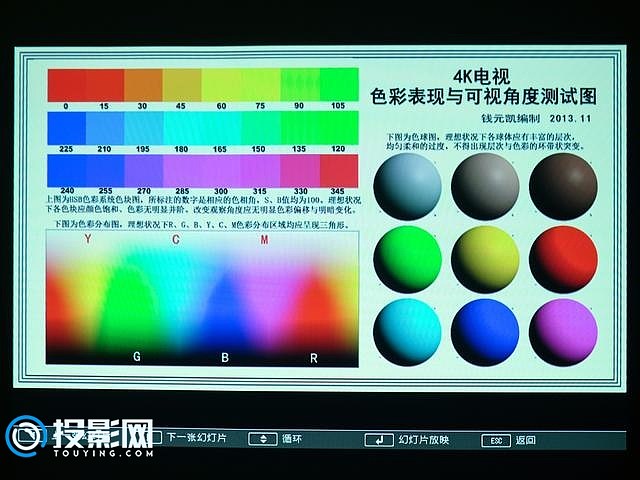Viewport: 640px width, 480px height.
Task: Start playback via 幻灯片放映 label
Action: (424, 440)
